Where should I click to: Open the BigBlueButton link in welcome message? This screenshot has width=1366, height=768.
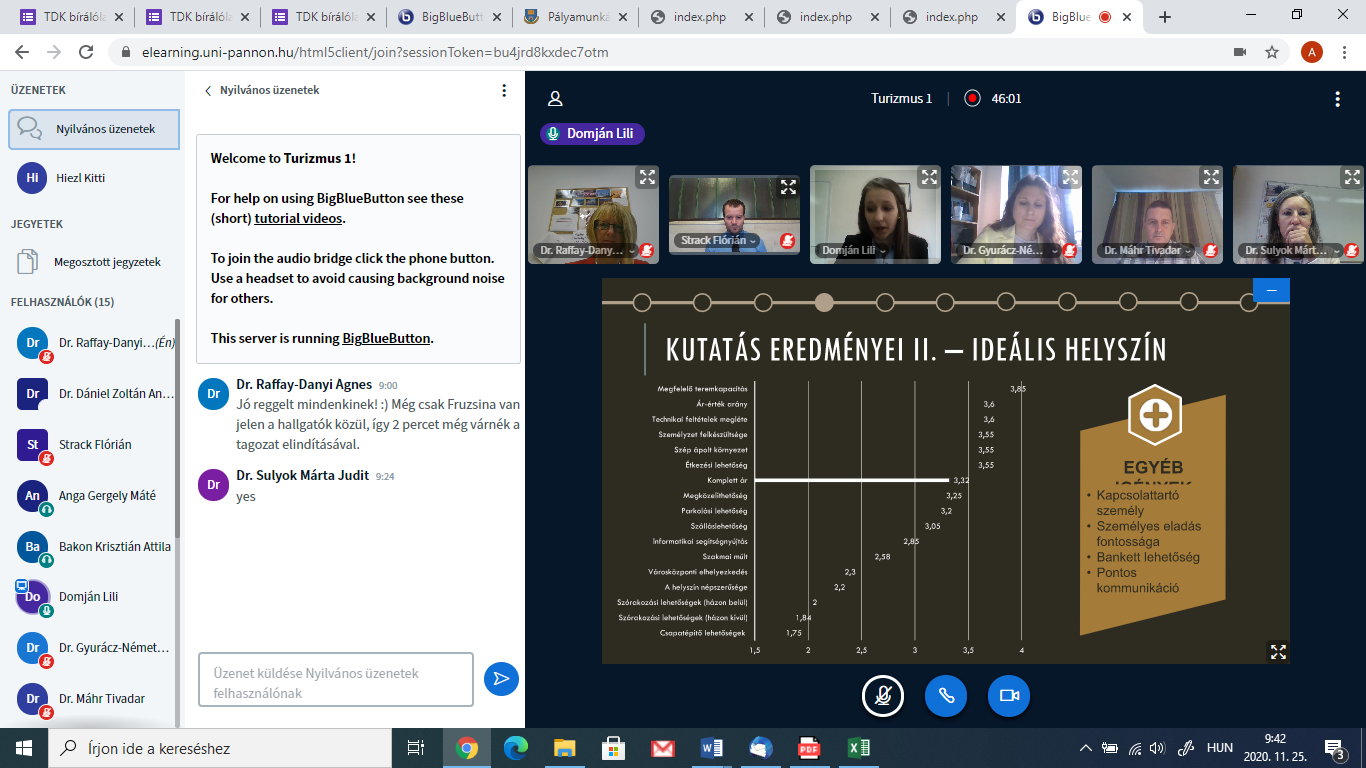point(386,338)
